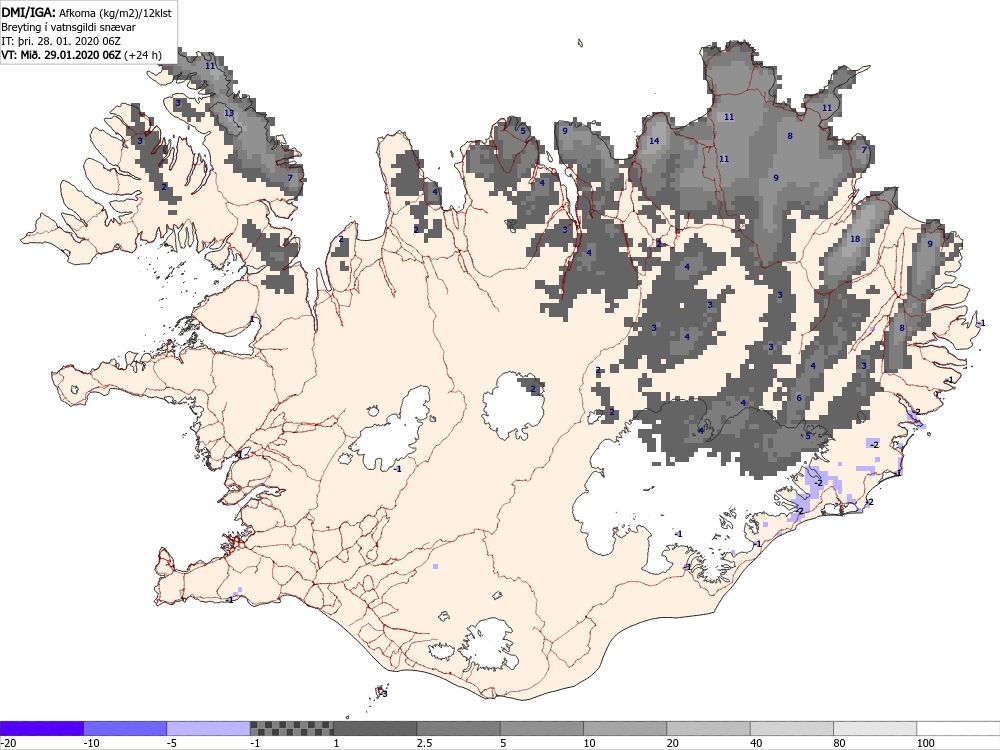Screen dimensions: 1000x750
Task: Click the '40' legend label
Action: (x=756, y=743)
